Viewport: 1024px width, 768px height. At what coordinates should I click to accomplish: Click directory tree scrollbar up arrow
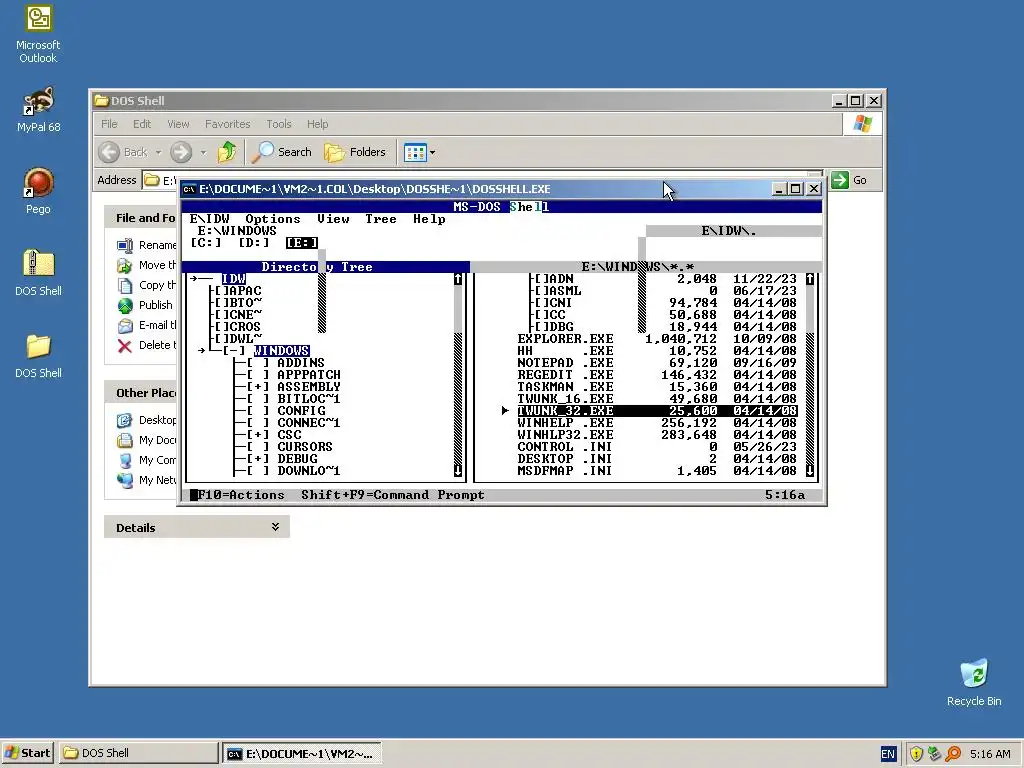coord(458,279)
